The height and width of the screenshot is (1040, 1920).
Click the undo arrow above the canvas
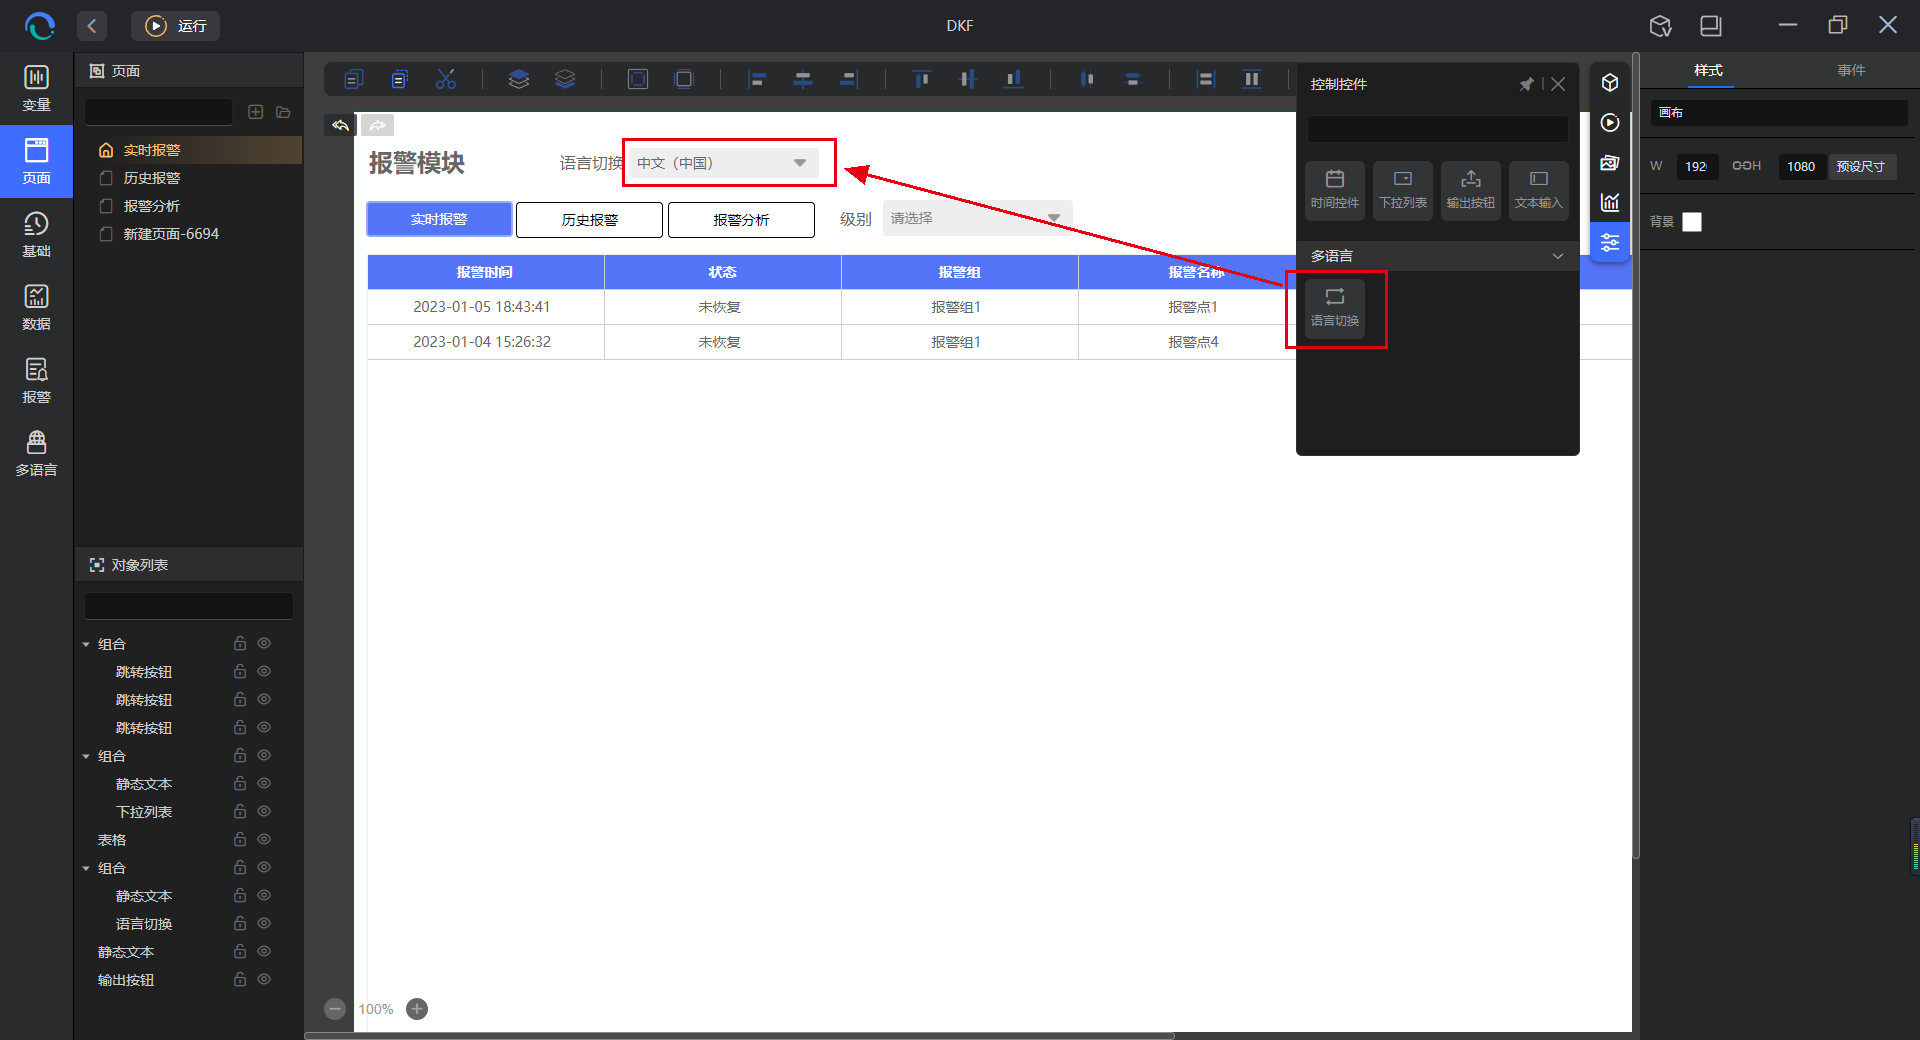click(340, 125)
